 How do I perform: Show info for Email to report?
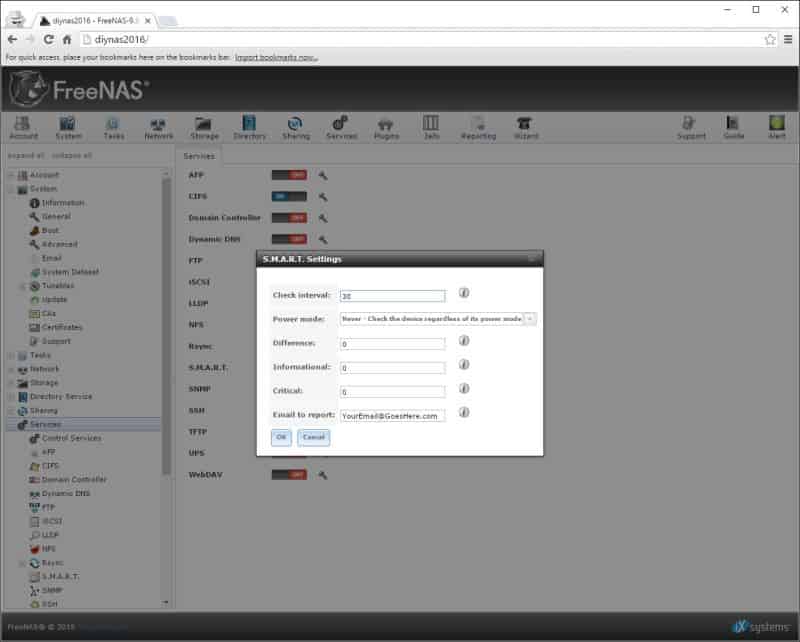(x=464, y=412)
